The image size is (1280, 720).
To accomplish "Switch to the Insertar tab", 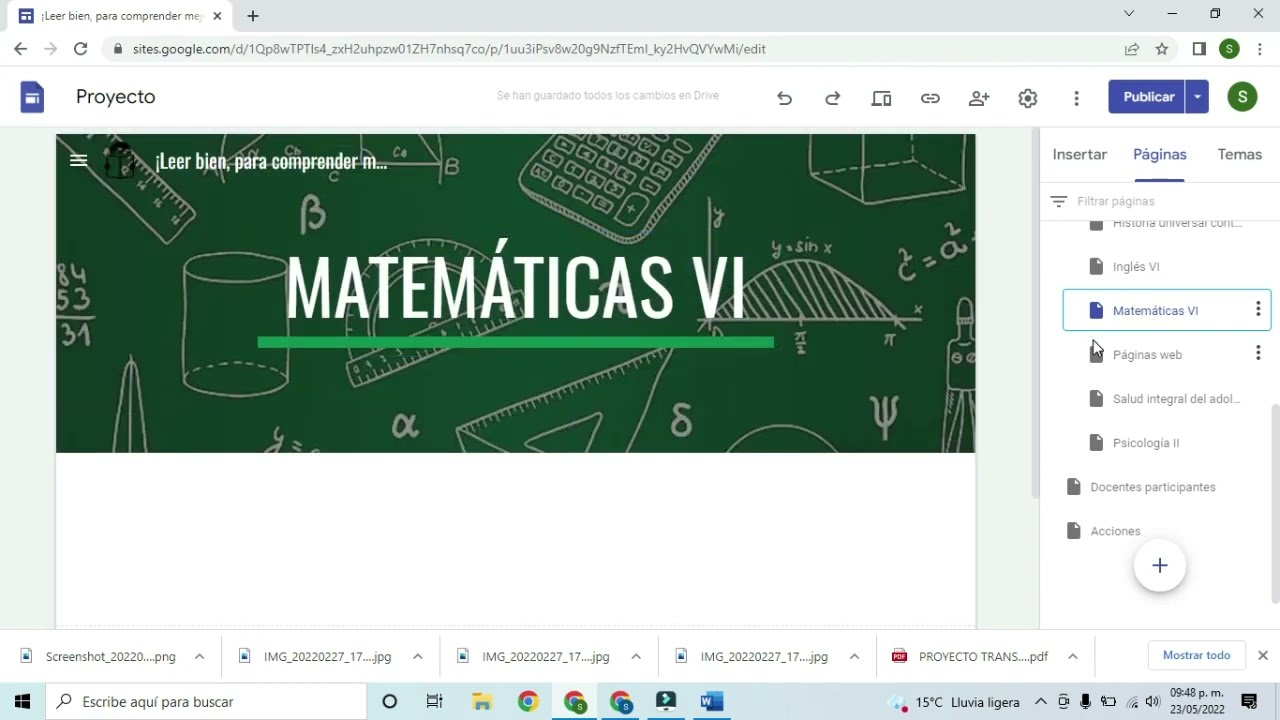I will coord(1079,154).
